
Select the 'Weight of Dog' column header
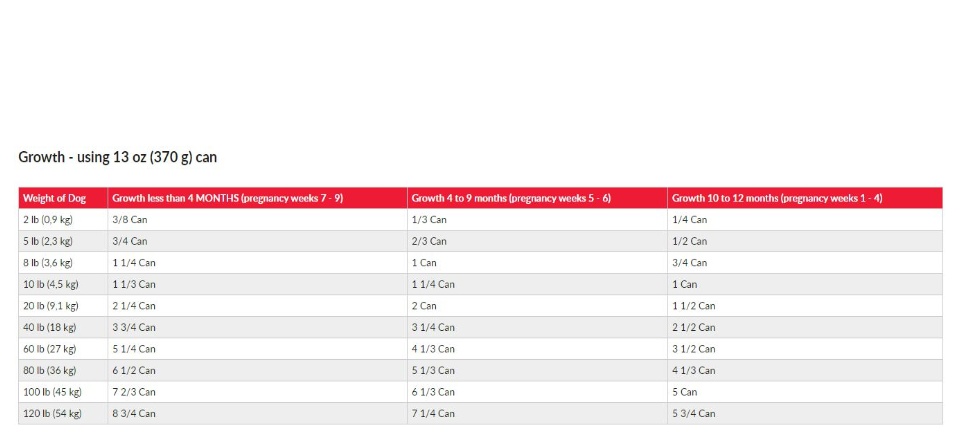(54, 198)
